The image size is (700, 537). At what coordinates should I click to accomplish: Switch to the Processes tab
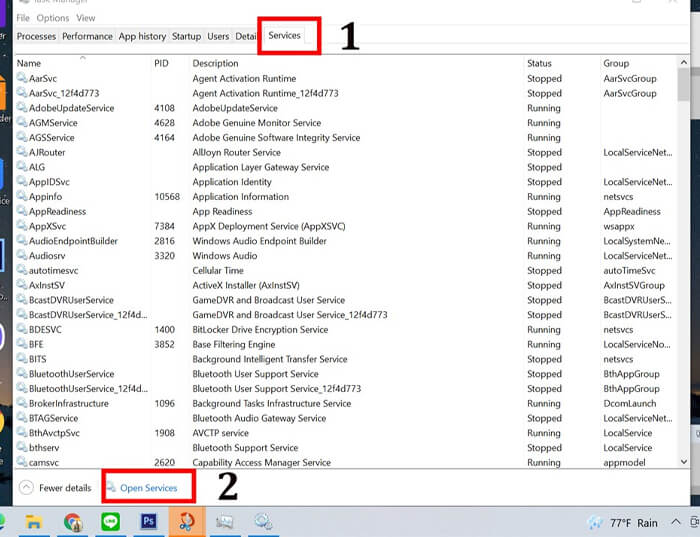36,36
